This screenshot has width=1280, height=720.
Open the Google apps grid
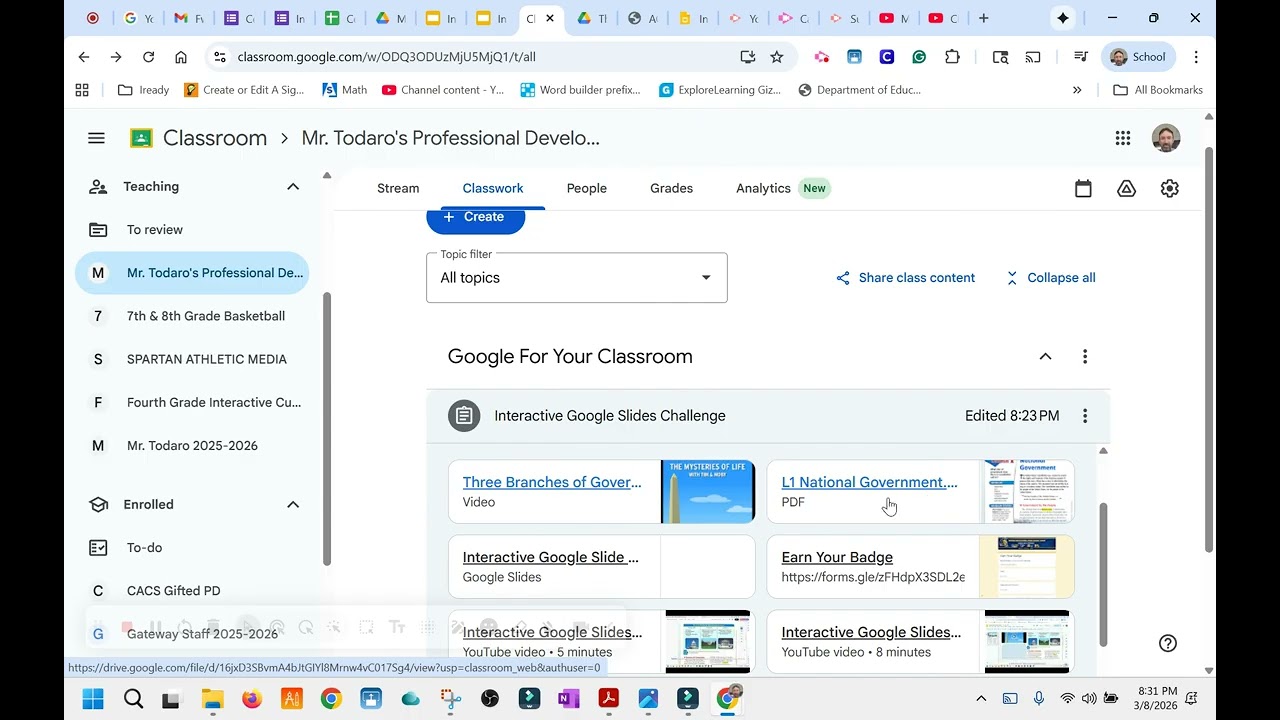click(x=1123, y=138)
